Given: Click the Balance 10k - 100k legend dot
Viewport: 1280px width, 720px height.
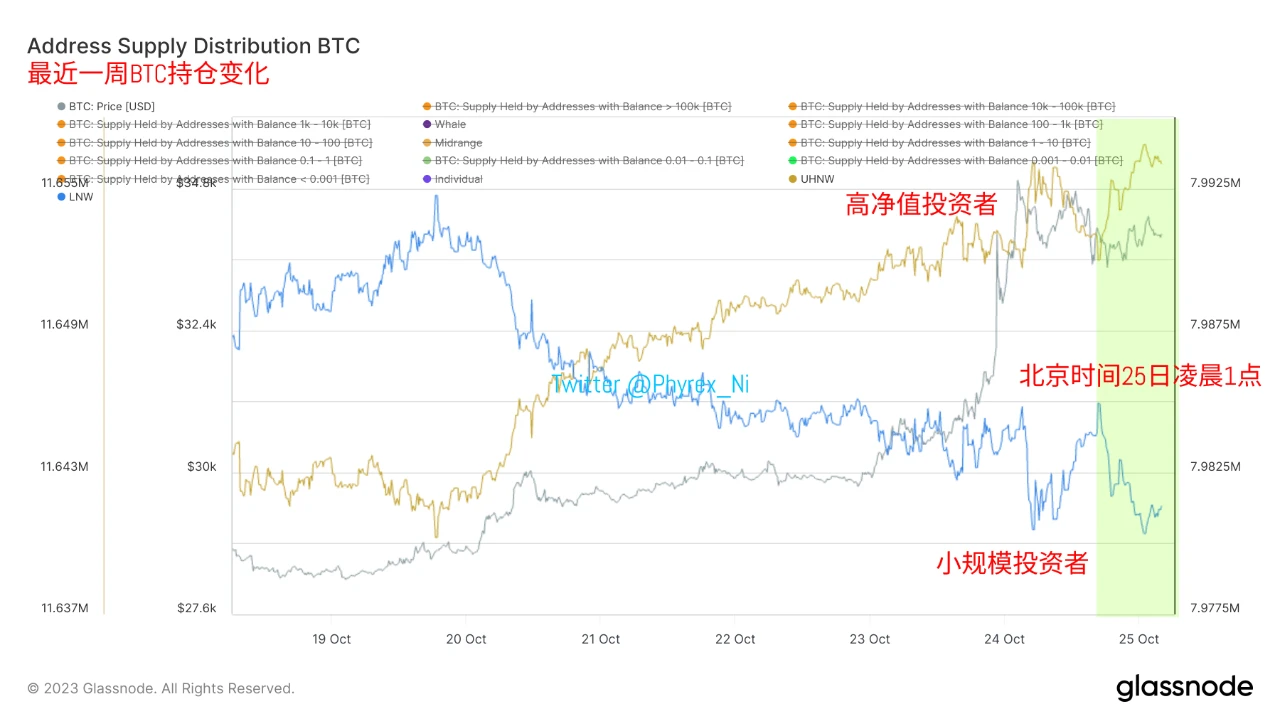Looking at the screenshot, I should (792, 106).
